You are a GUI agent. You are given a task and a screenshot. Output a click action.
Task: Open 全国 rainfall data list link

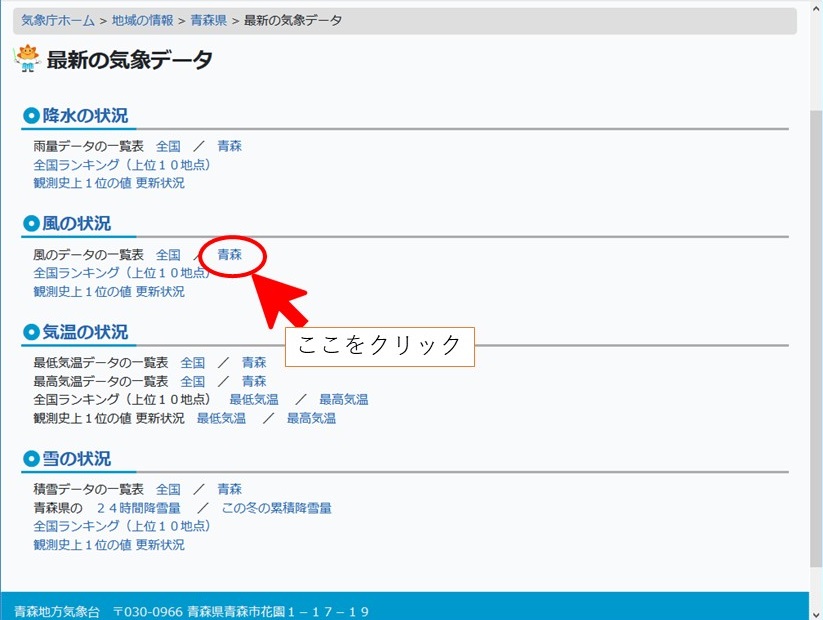click(168, 146)
